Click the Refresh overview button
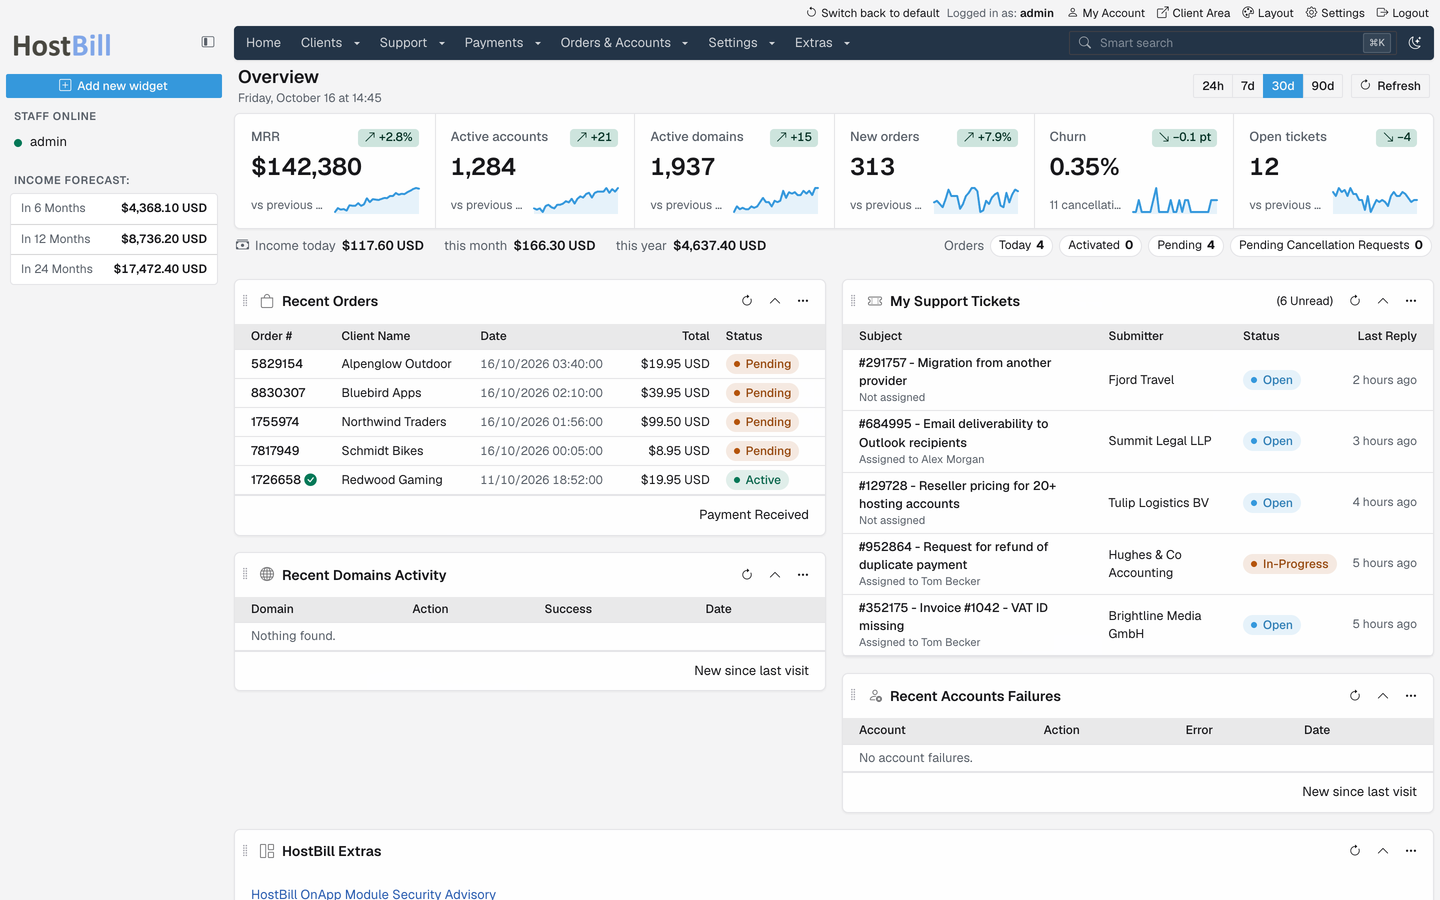Viewport: 1440px width, 900px height. (x=1390, y=86)
